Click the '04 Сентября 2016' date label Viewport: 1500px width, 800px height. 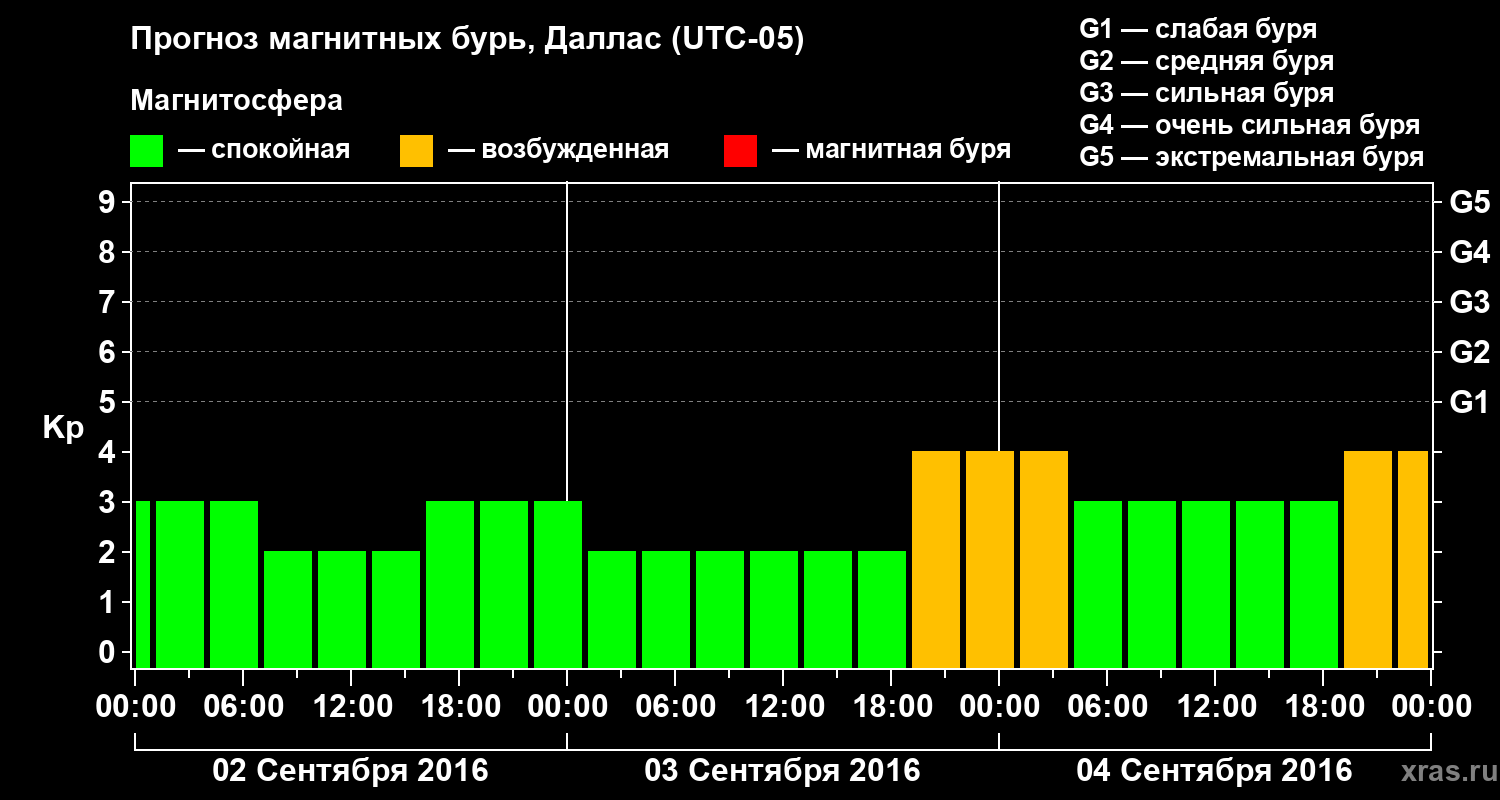[x=1214, y=771]
